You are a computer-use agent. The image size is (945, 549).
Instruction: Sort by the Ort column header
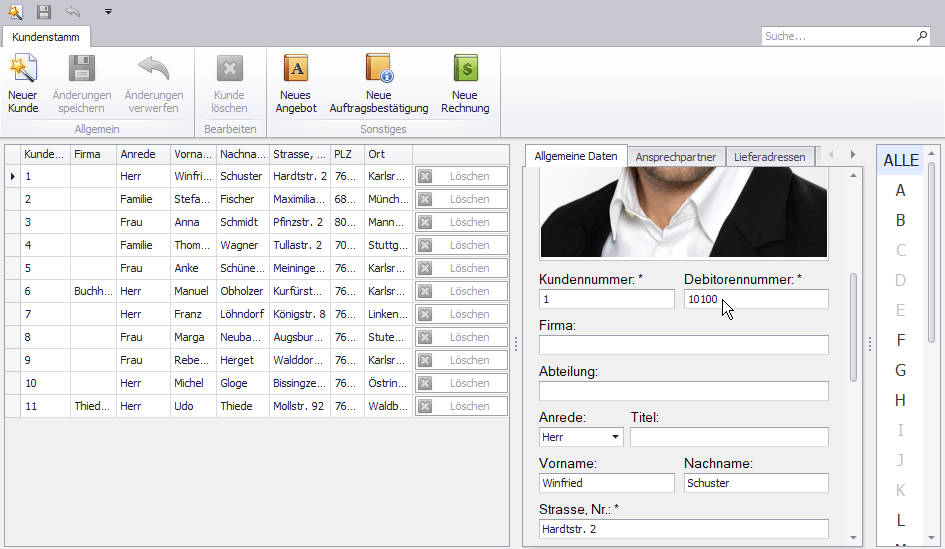pos(389,154)
